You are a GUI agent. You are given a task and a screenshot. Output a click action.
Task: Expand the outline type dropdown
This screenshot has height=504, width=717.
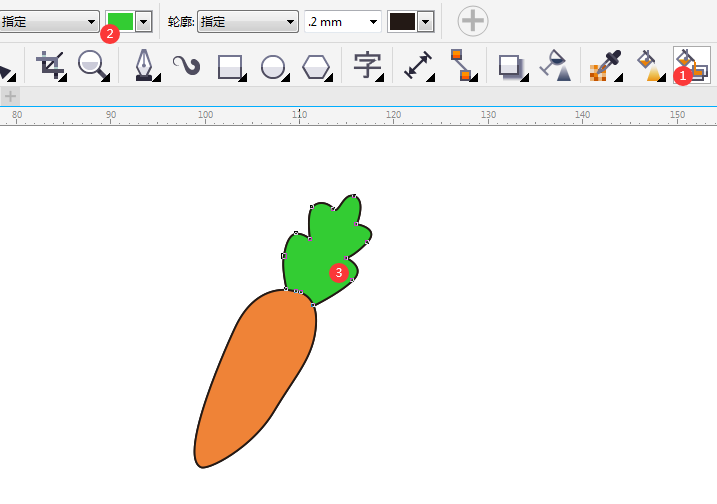click(x=291, y=21)
